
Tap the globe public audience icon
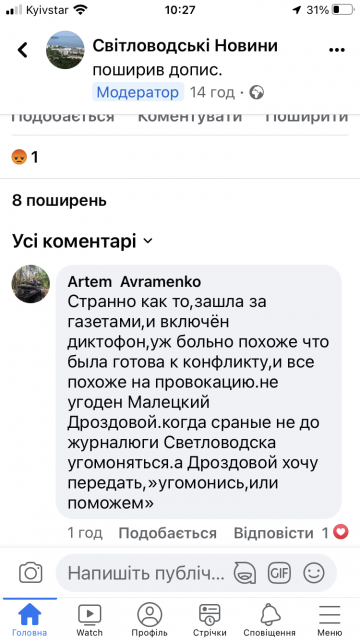point(257,93)
